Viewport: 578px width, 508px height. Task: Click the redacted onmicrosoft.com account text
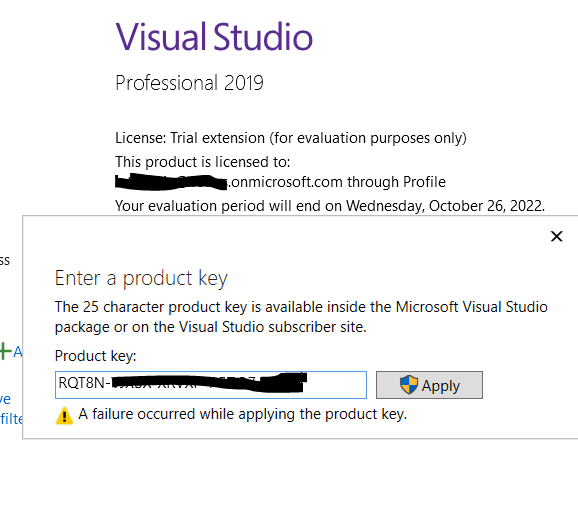pyautogui.click(x=280, y=182)
